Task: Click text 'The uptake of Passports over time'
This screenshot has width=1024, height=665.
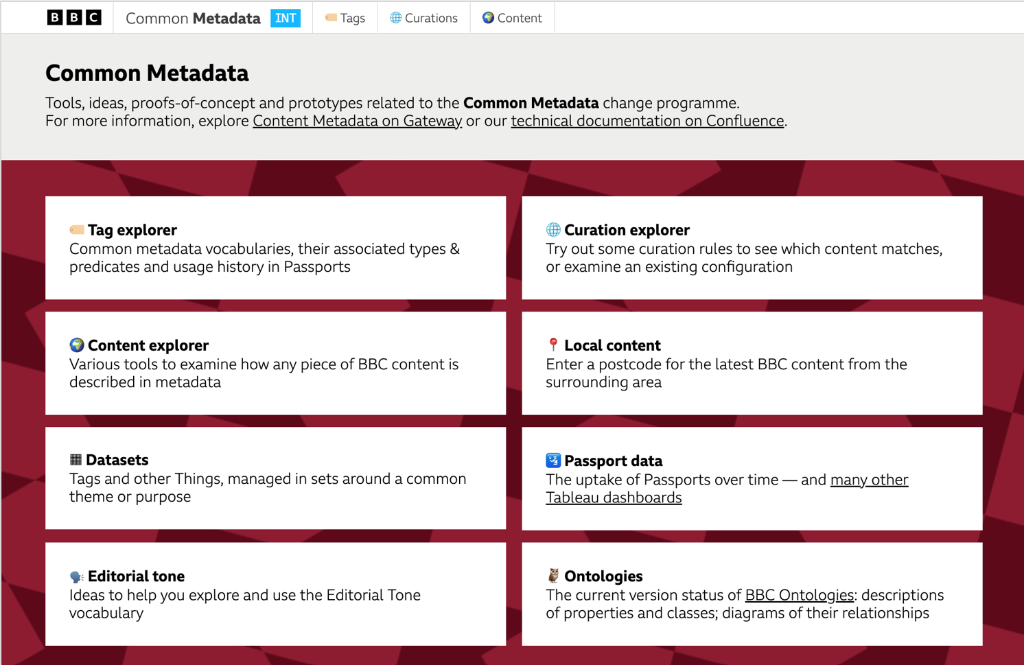Action: coord(662,479)
